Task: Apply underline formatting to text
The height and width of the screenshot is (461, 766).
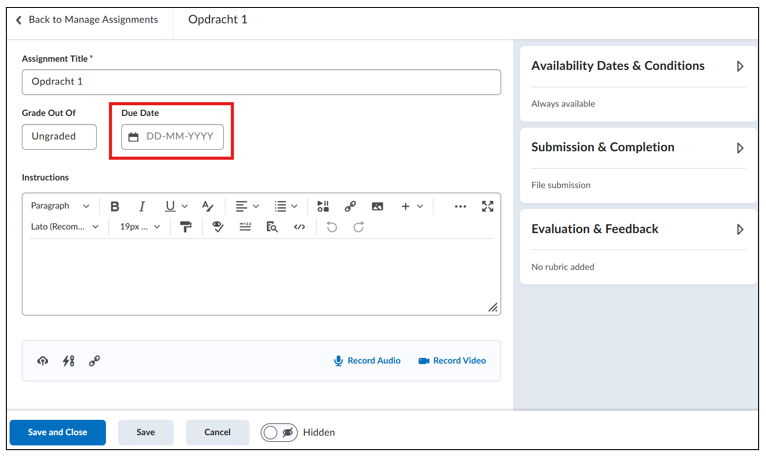Action: tap(170, 207)
